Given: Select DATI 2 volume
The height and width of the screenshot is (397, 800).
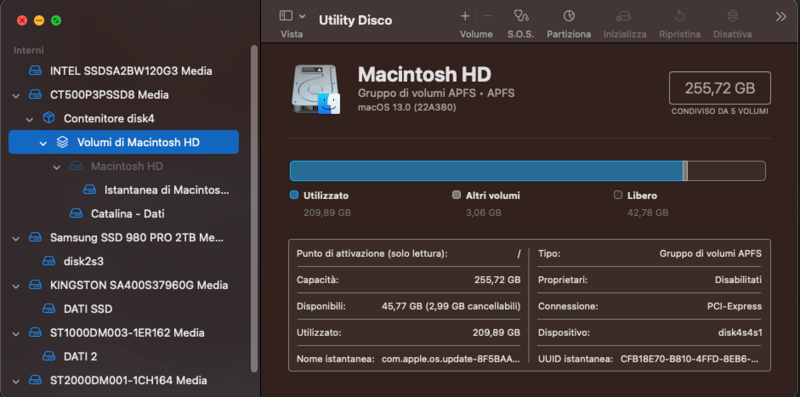Looking at the screenshot, I should pos(80,356).
